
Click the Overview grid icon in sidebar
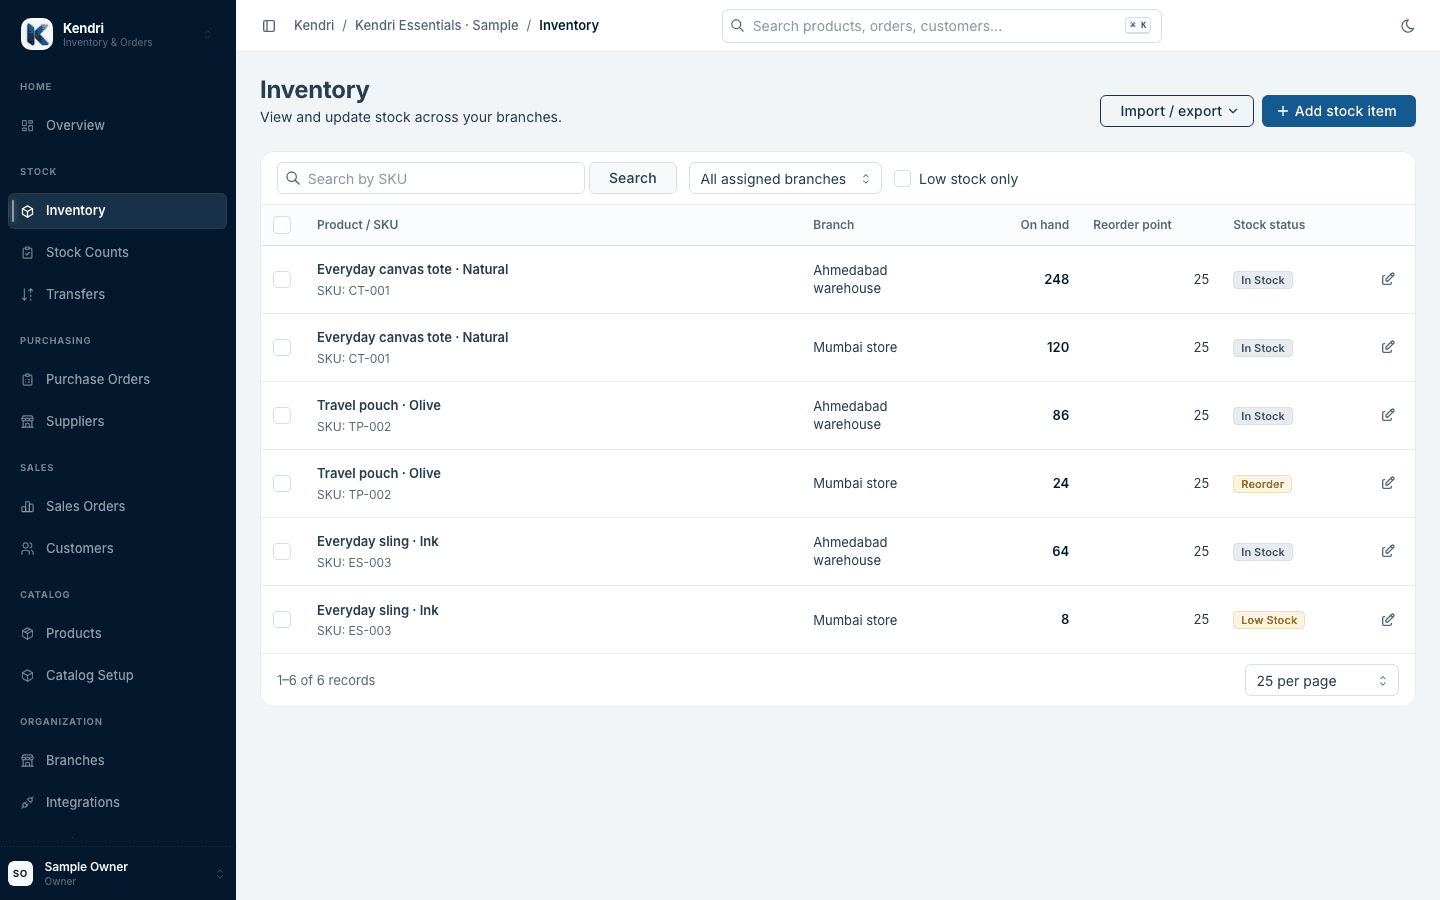point(28,126)
